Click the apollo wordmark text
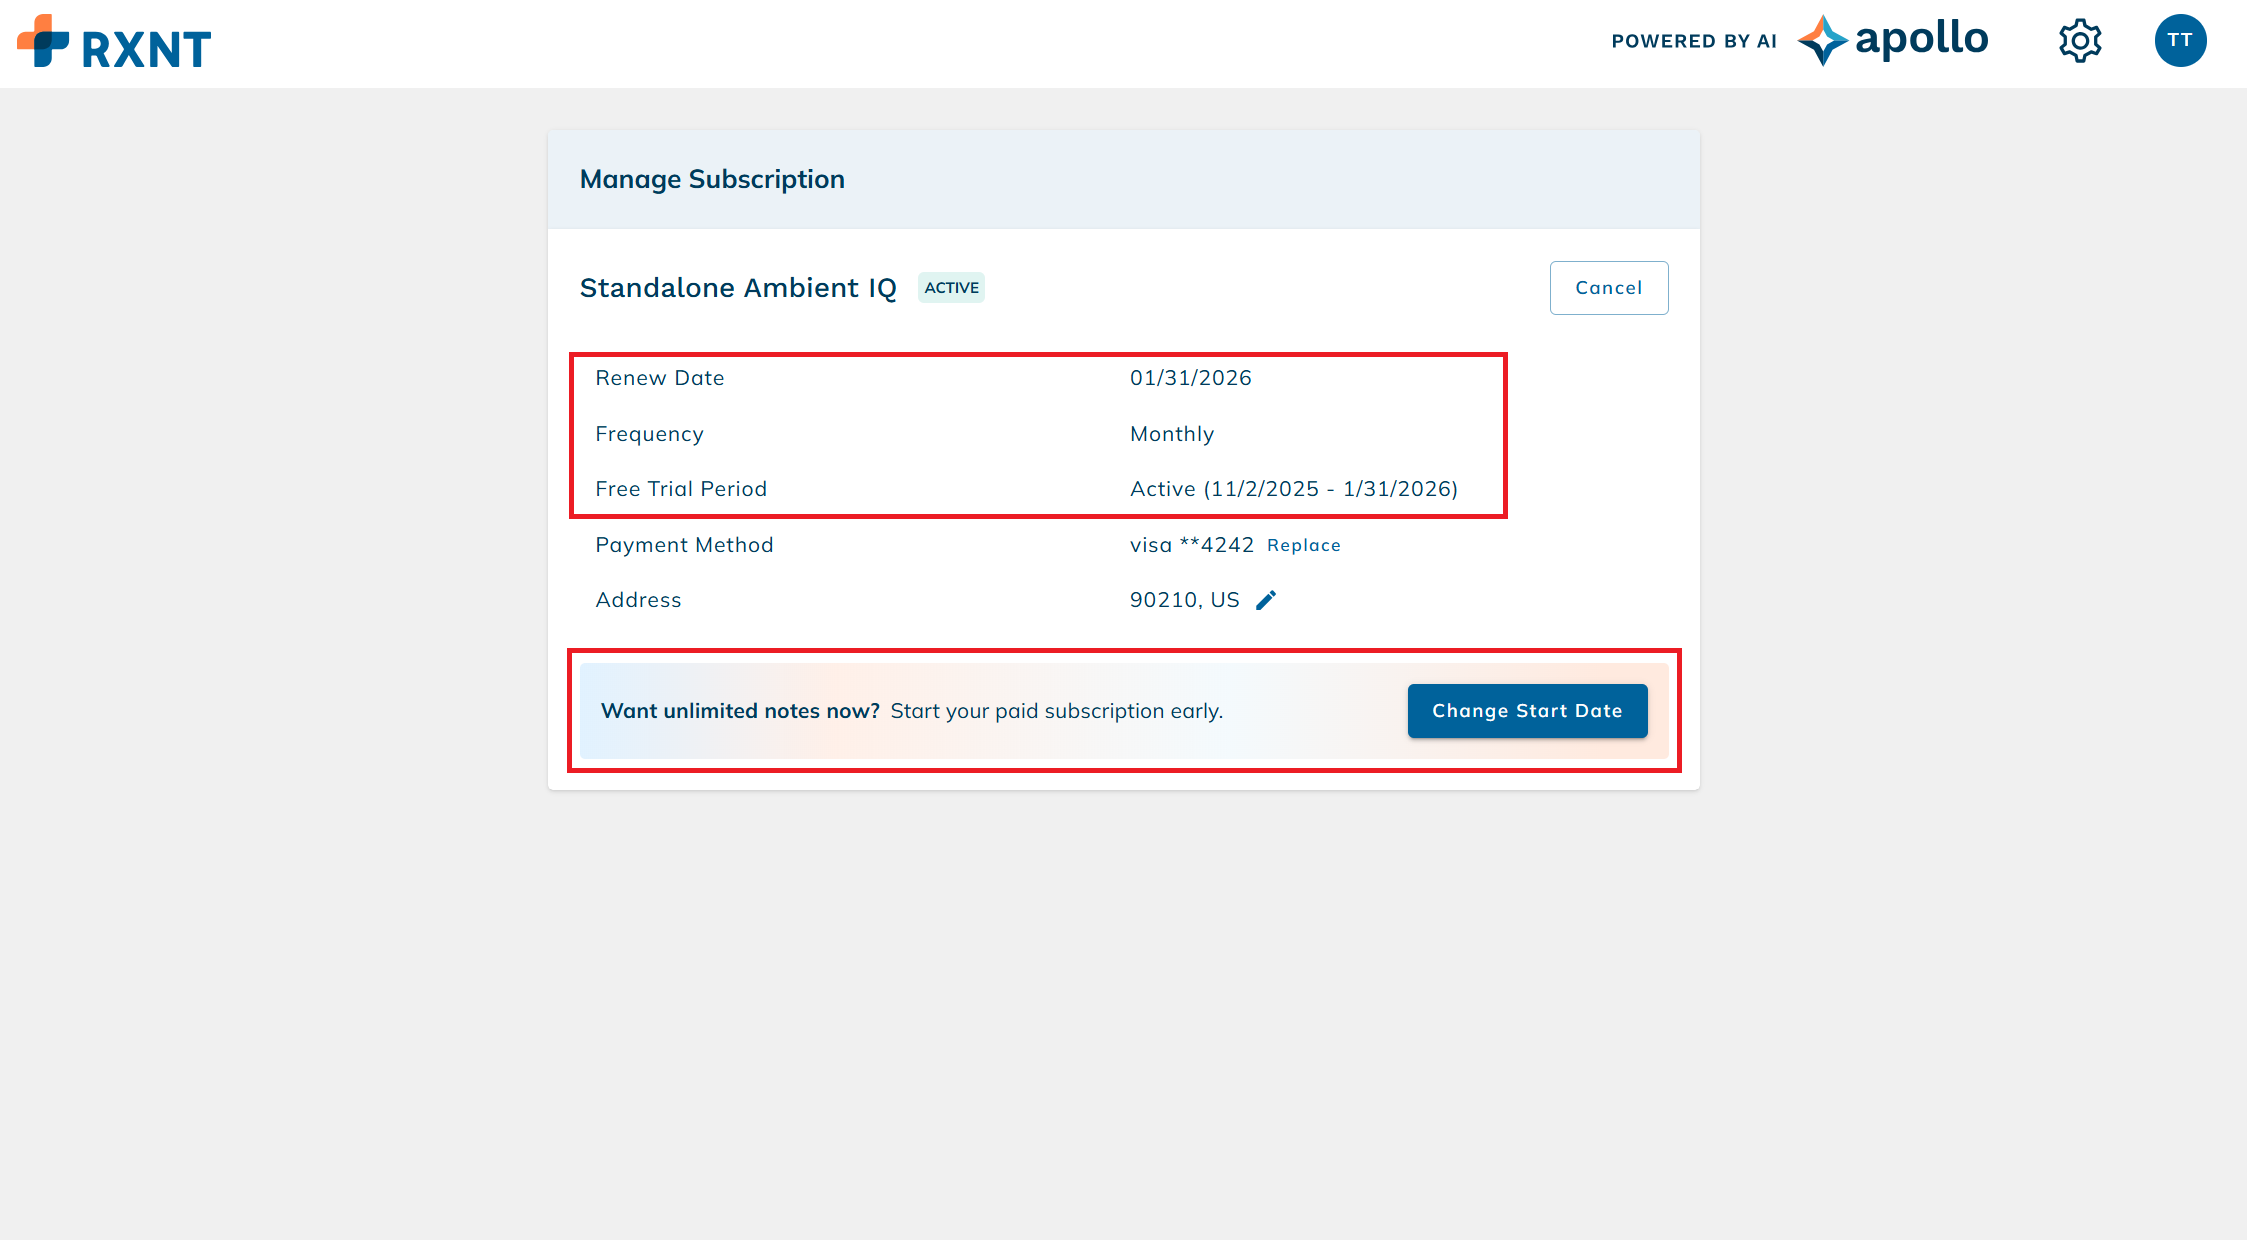This screenshot has width=2247, height=1240. [x=1921, y=40]
